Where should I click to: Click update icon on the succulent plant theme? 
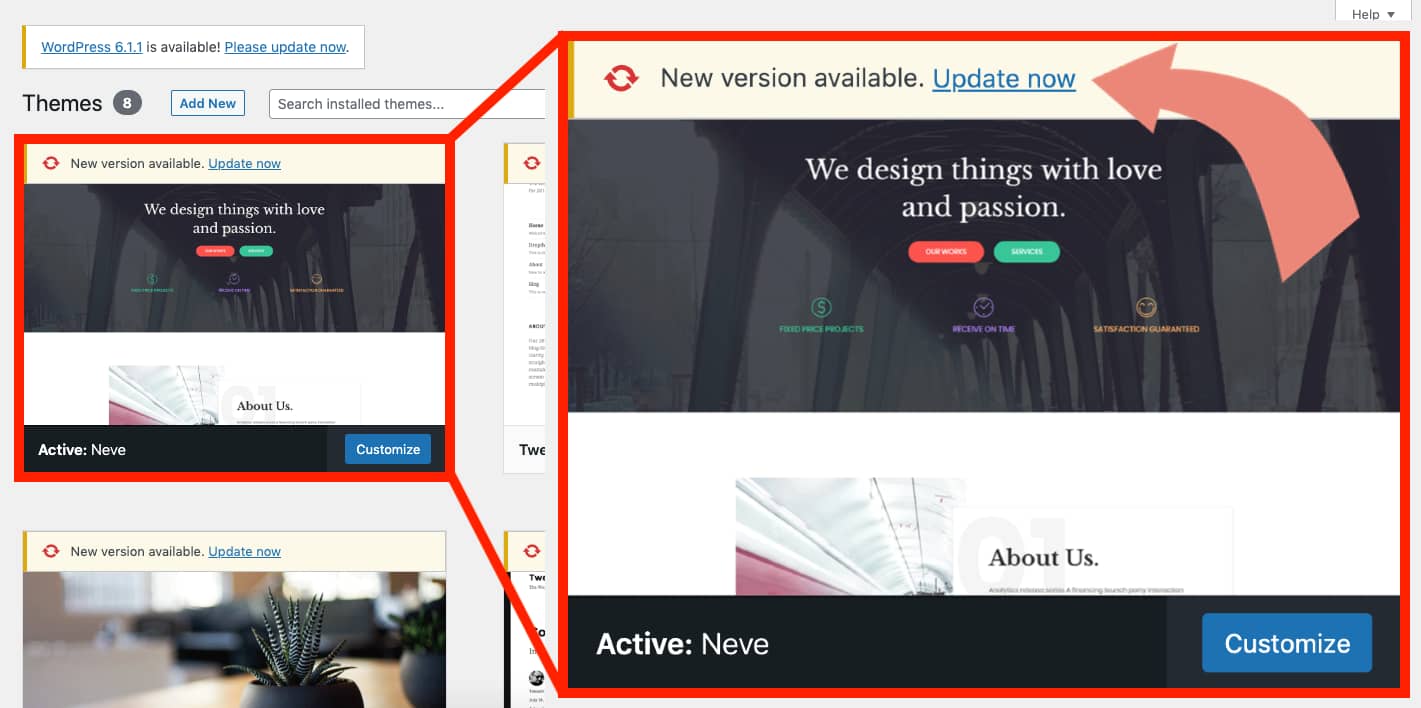(51, 551)
